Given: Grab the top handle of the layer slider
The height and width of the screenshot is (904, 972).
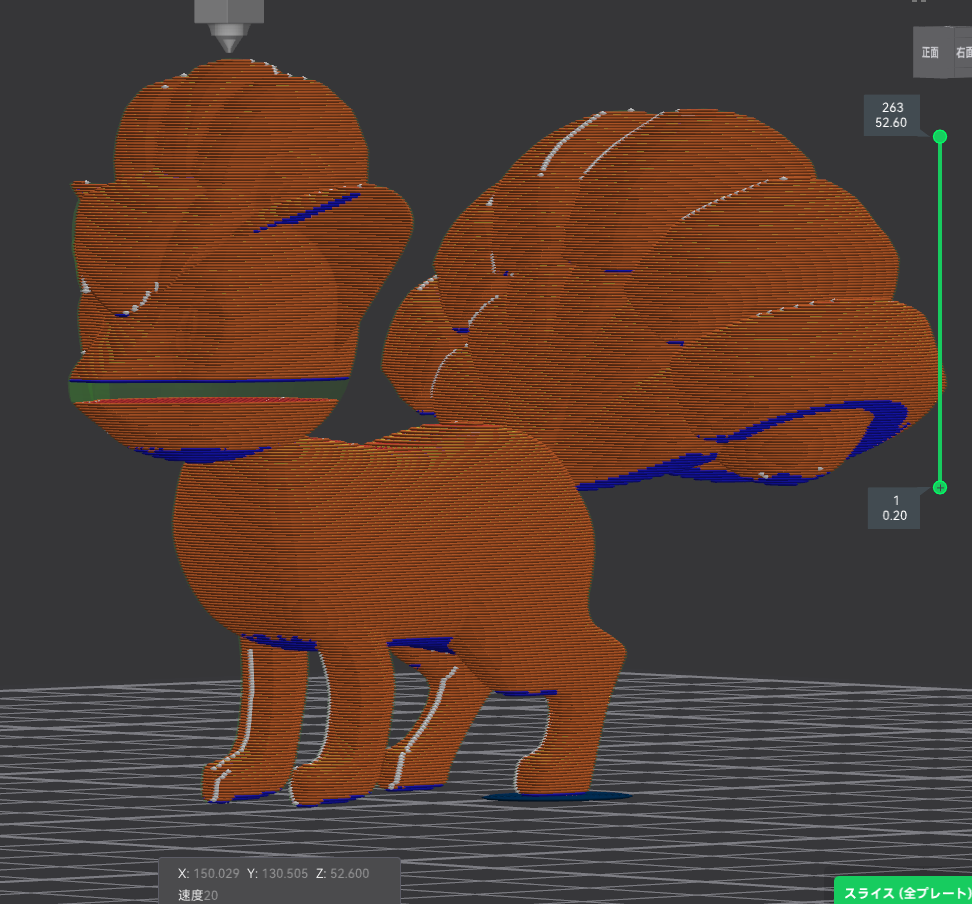Looking at the screenshot, I should (940, 136).
